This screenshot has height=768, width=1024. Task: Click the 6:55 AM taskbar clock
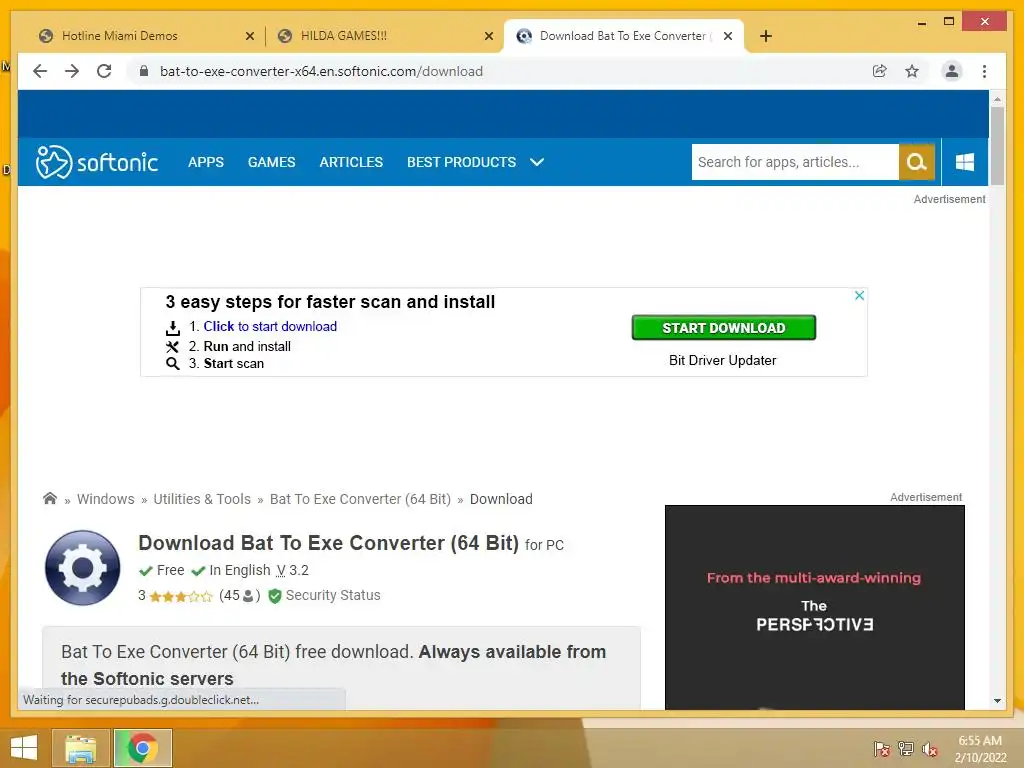(980, 741)
